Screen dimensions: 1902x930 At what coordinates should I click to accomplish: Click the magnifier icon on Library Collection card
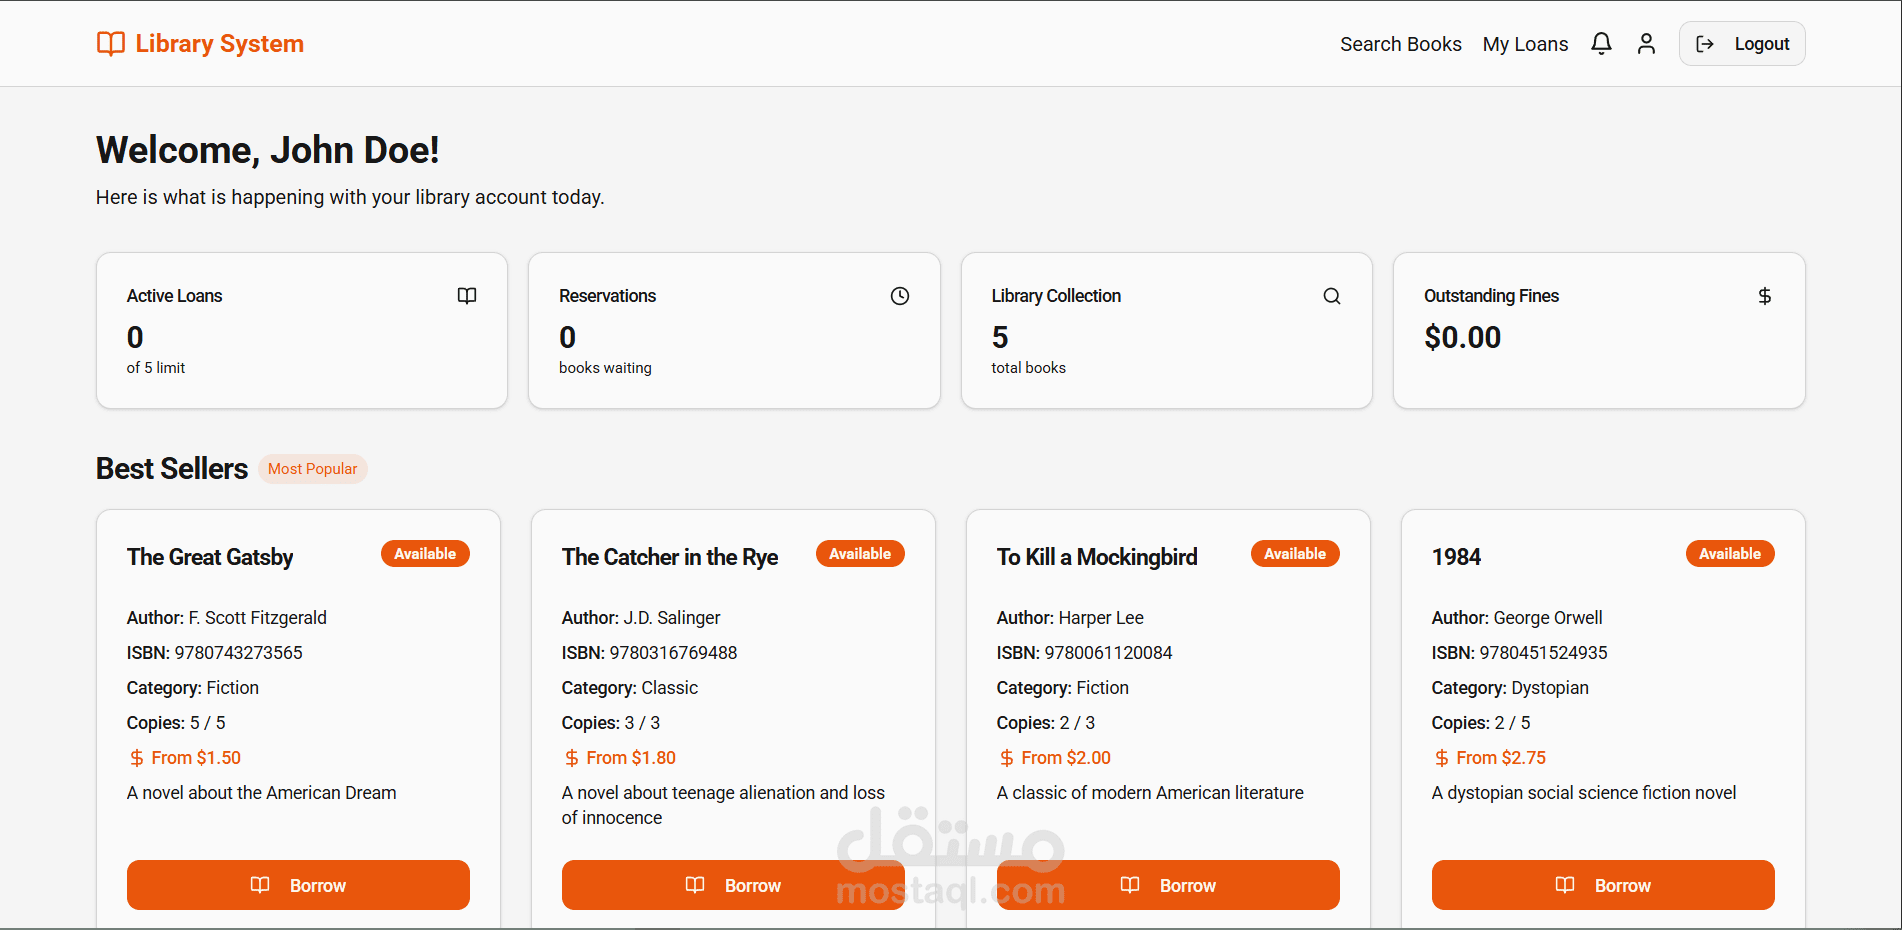pos(1331,295)
